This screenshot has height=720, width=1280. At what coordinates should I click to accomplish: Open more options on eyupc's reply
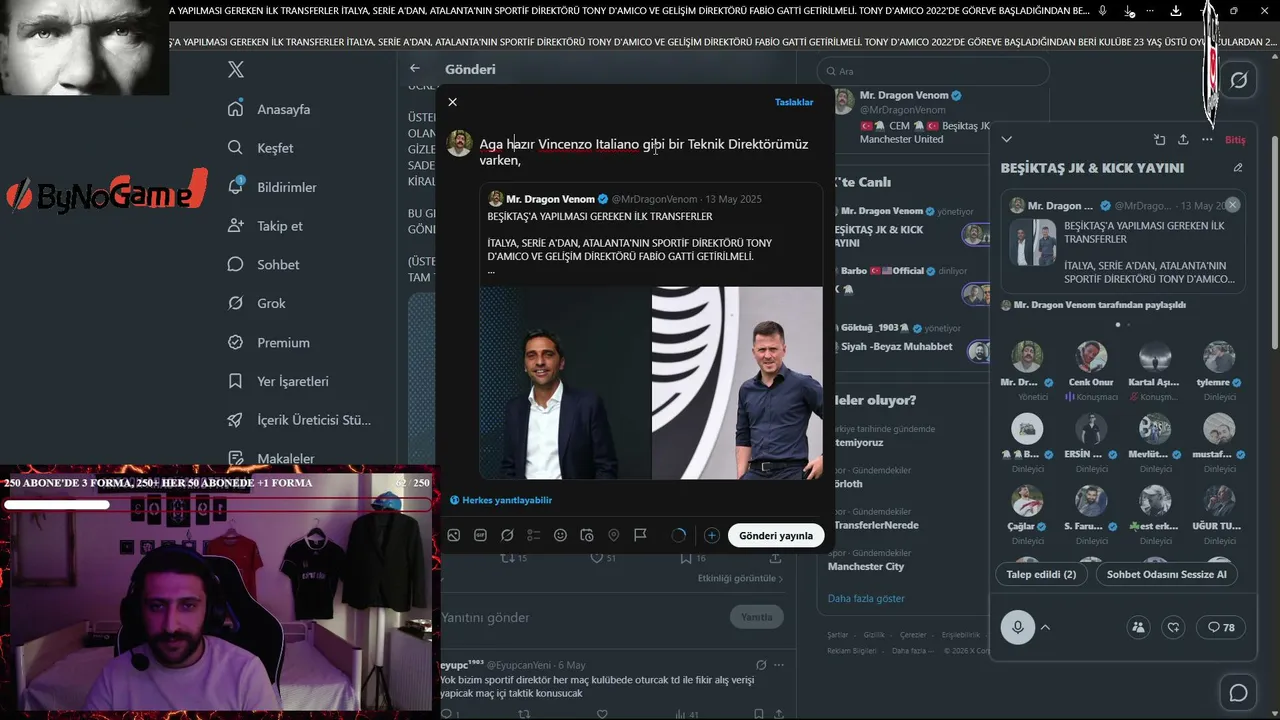pos(779,665)
